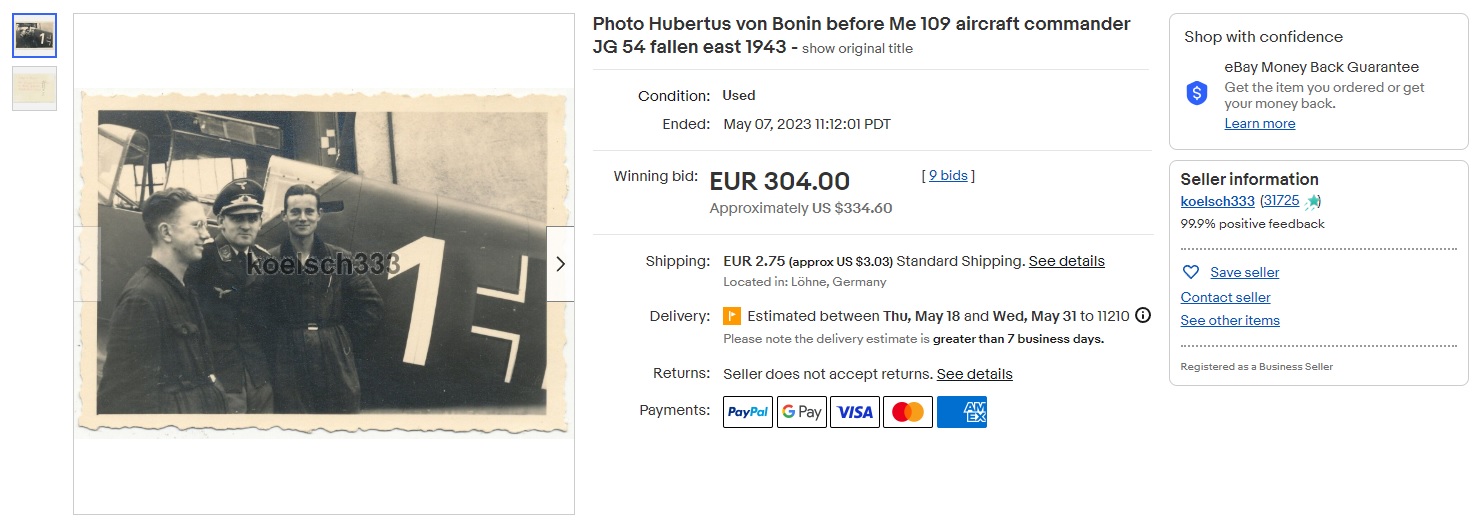Click the heart icon beside Save seller
1484x529 pixels.
[x=1191, y=272]
